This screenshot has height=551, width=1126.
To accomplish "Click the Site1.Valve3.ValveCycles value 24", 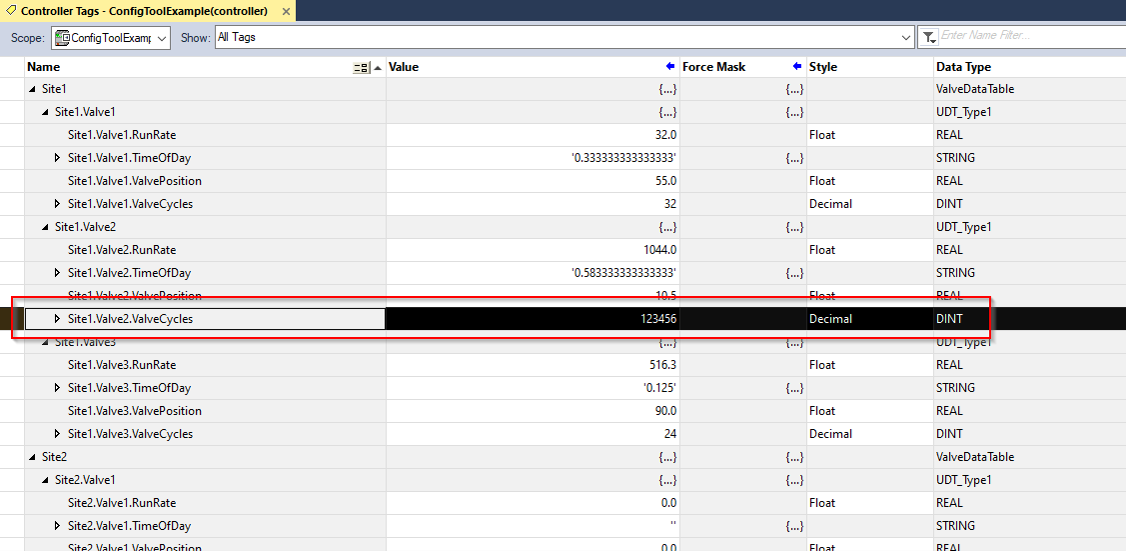I will [671, 433].
